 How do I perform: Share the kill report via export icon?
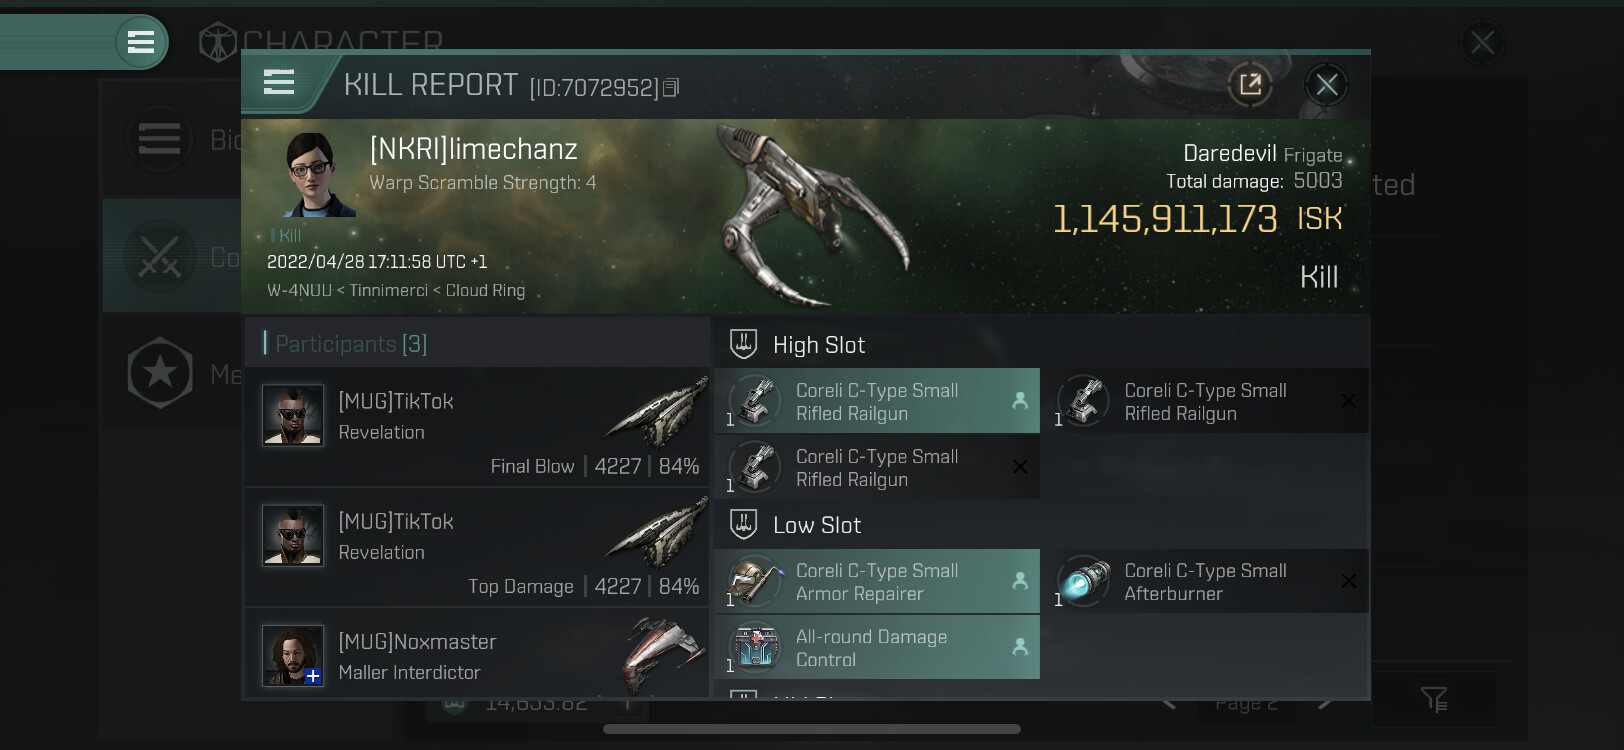1250,85
